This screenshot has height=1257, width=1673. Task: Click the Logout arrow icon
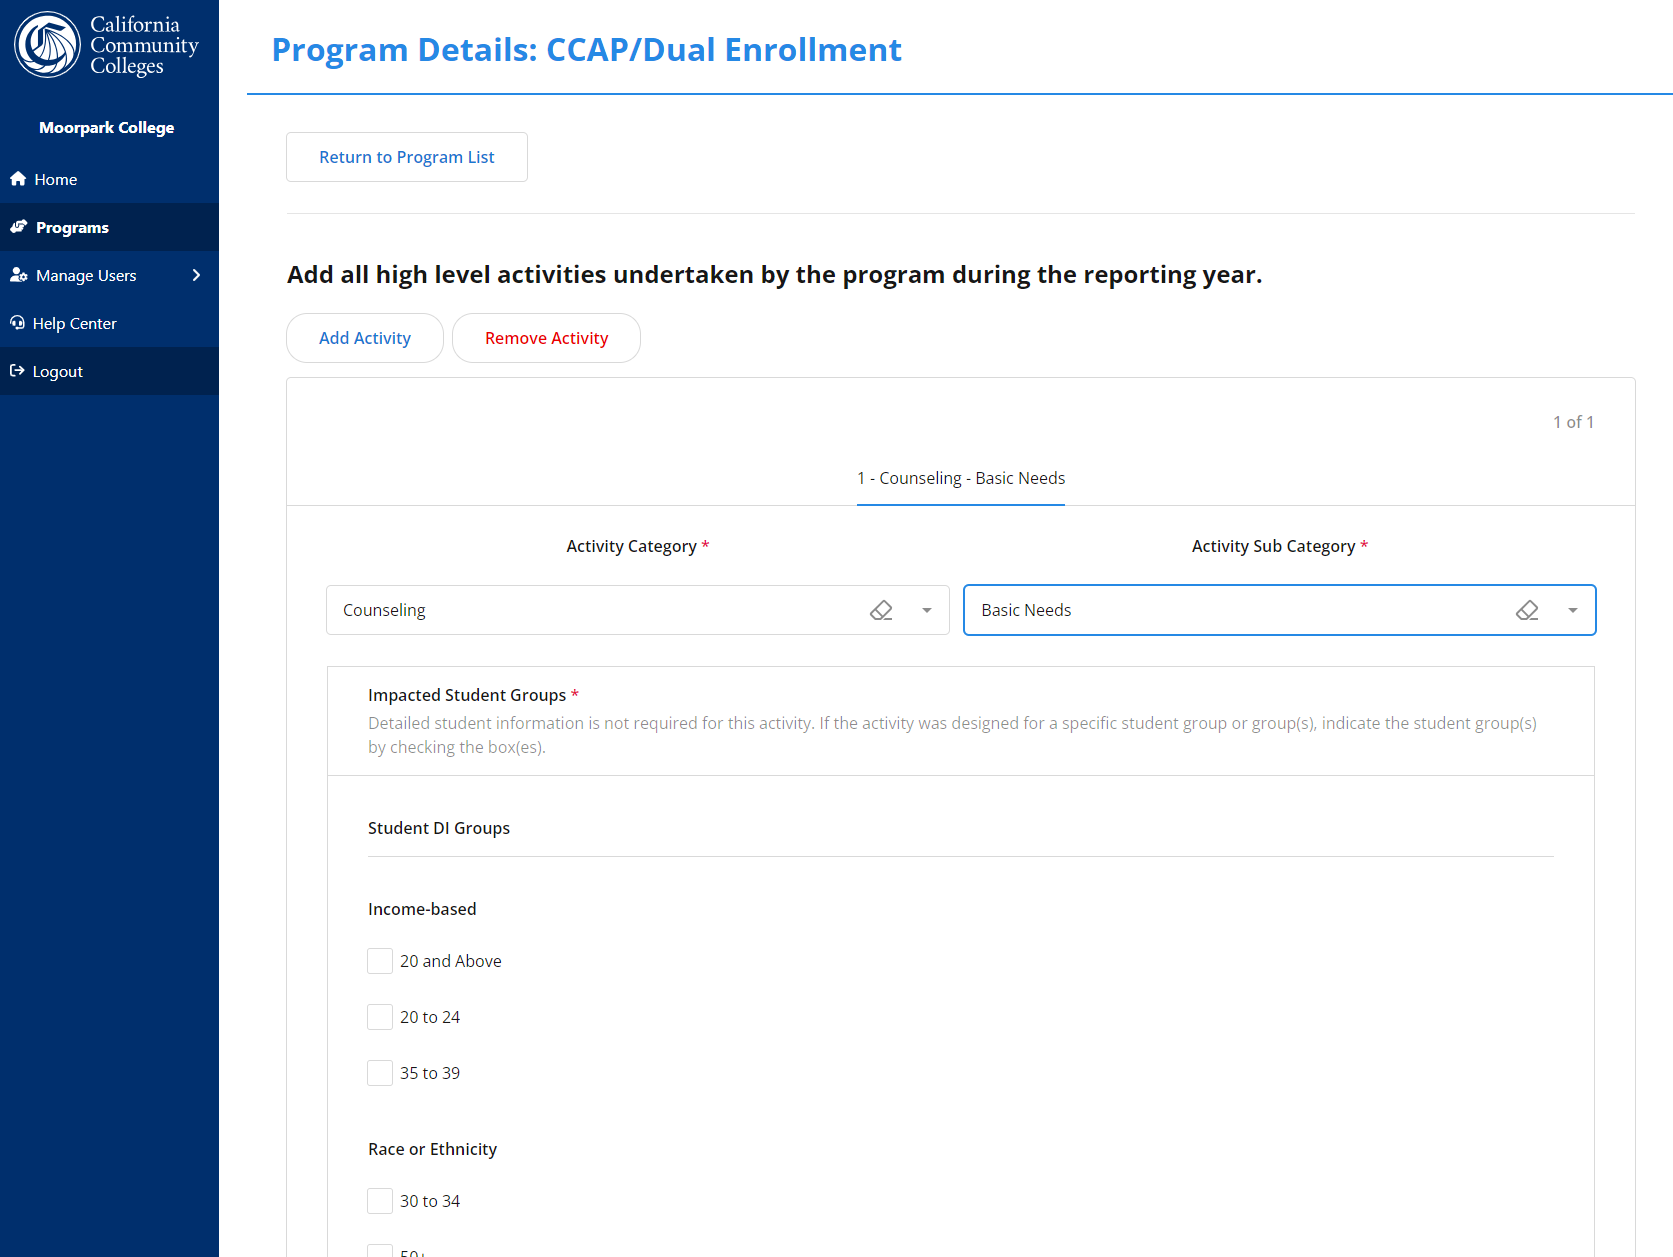[x=17, y=371]
